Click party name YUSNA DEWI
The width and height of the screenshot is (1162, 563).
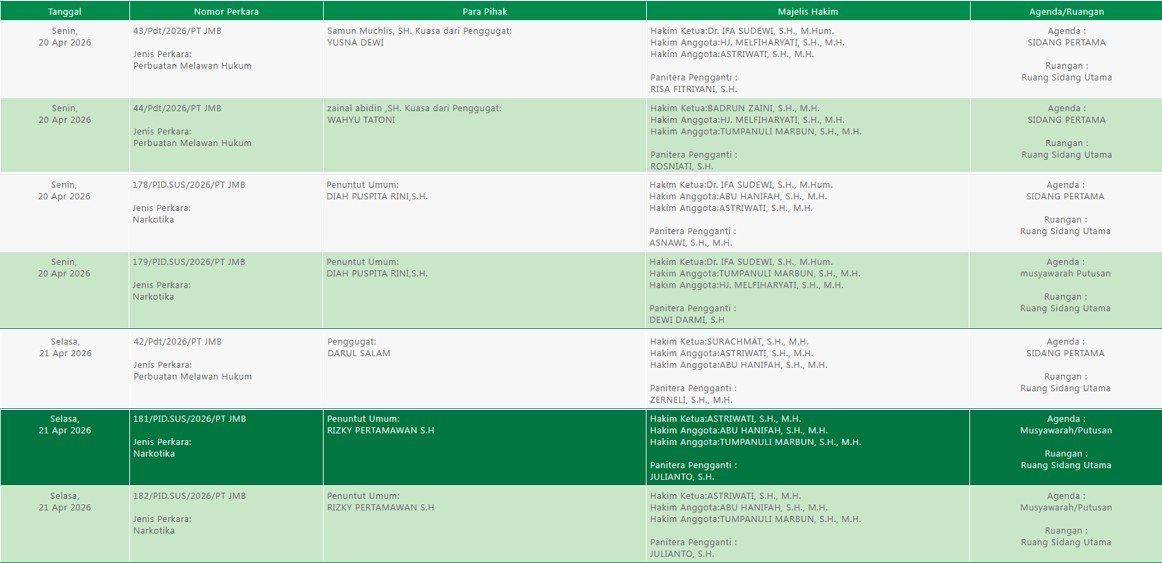pyautogui.click(x=355, y=43)
